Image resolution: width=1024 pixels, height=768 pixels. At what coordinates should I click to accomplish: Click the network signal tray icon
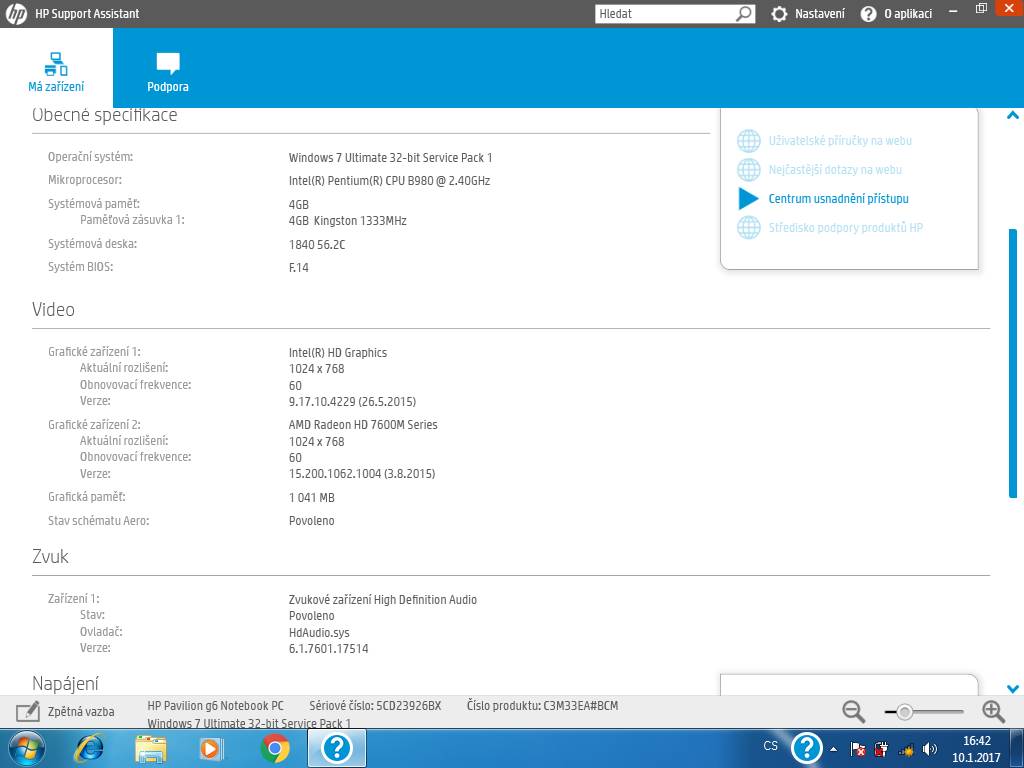click(906, 750)
